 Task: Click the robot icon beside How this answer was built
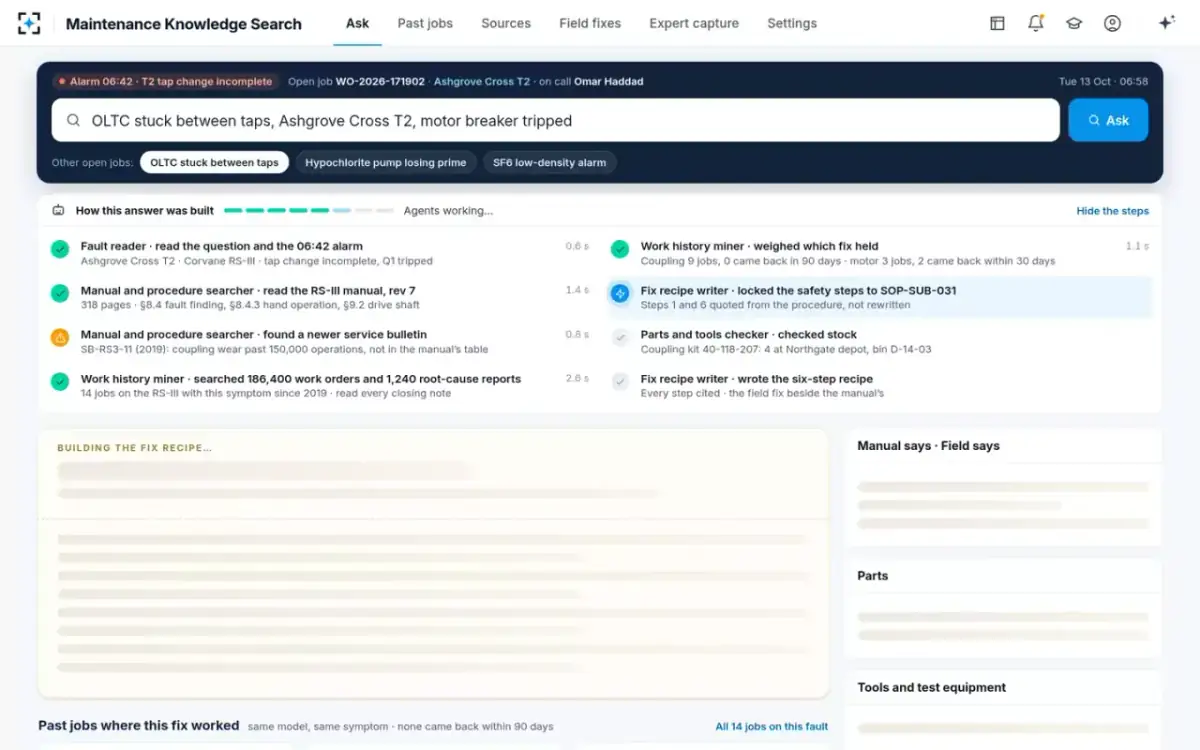[58, 211]
